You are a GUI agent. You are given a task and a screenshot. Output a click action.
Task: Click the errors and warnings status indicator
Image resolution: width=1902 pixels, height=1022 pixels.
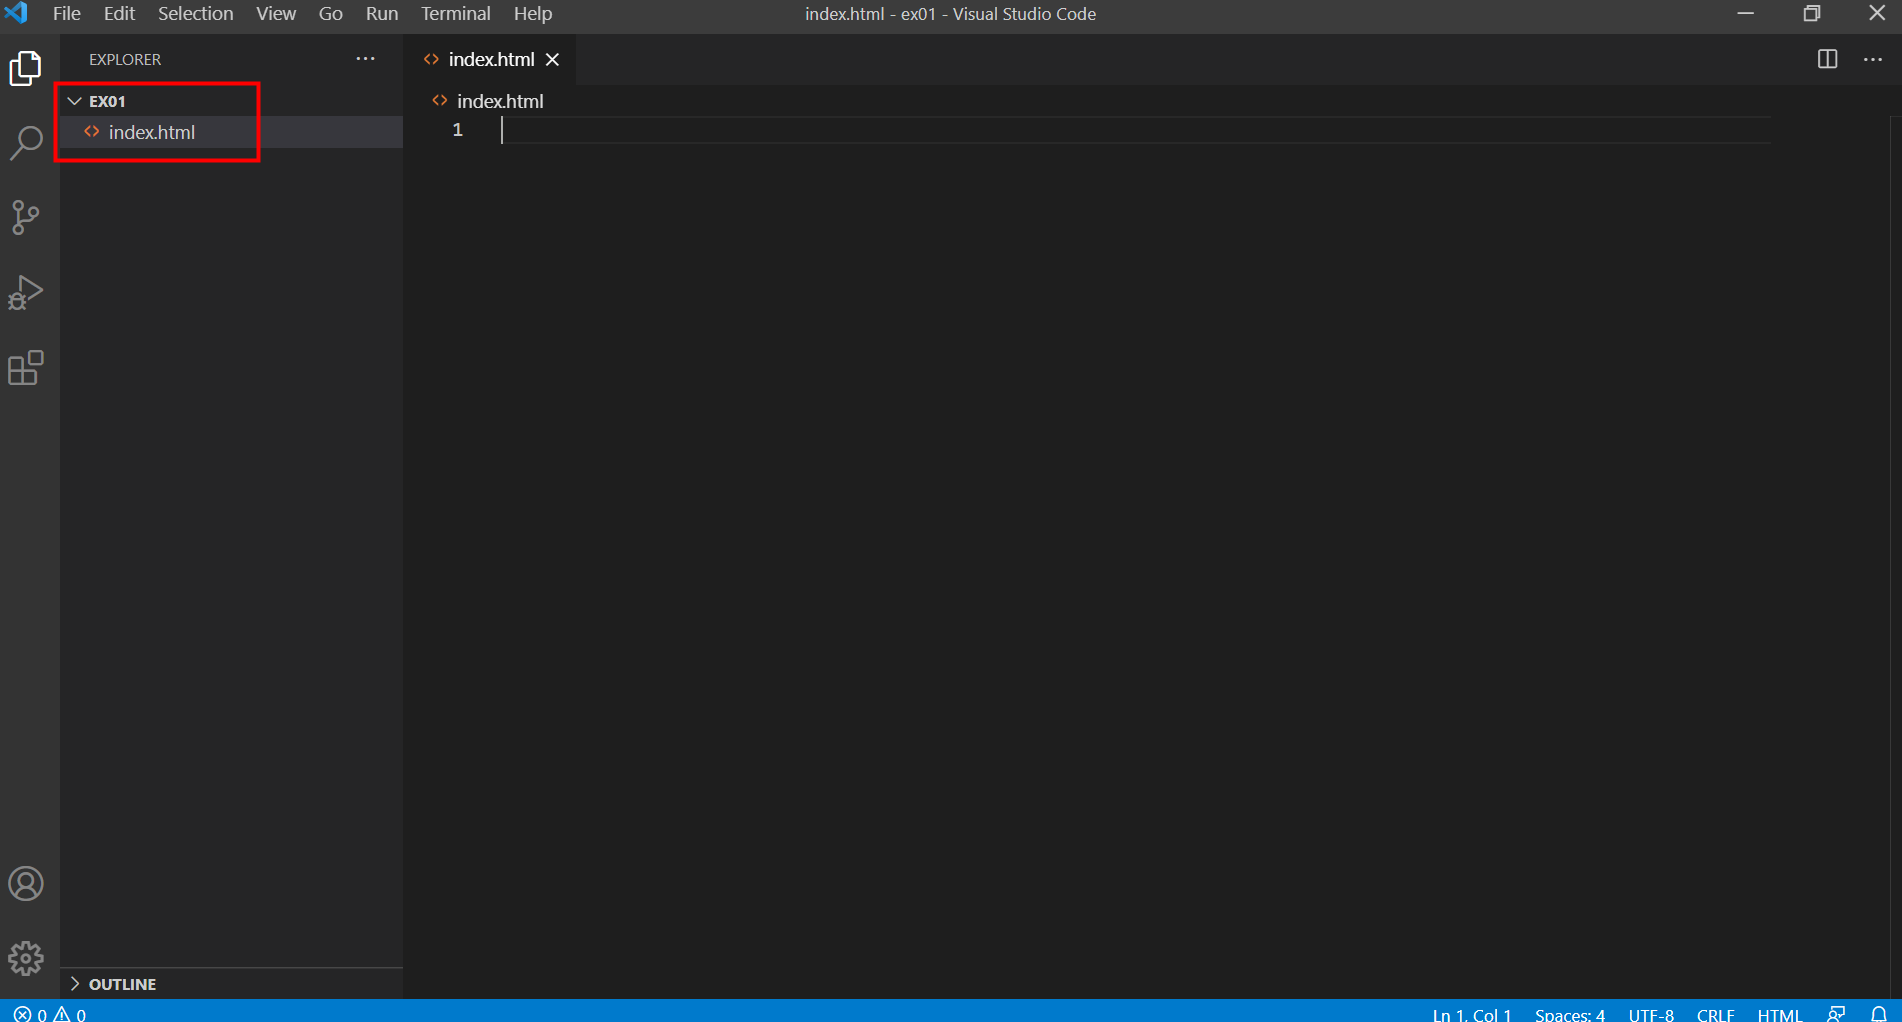pyautogui.click(x=50, y=1013)
